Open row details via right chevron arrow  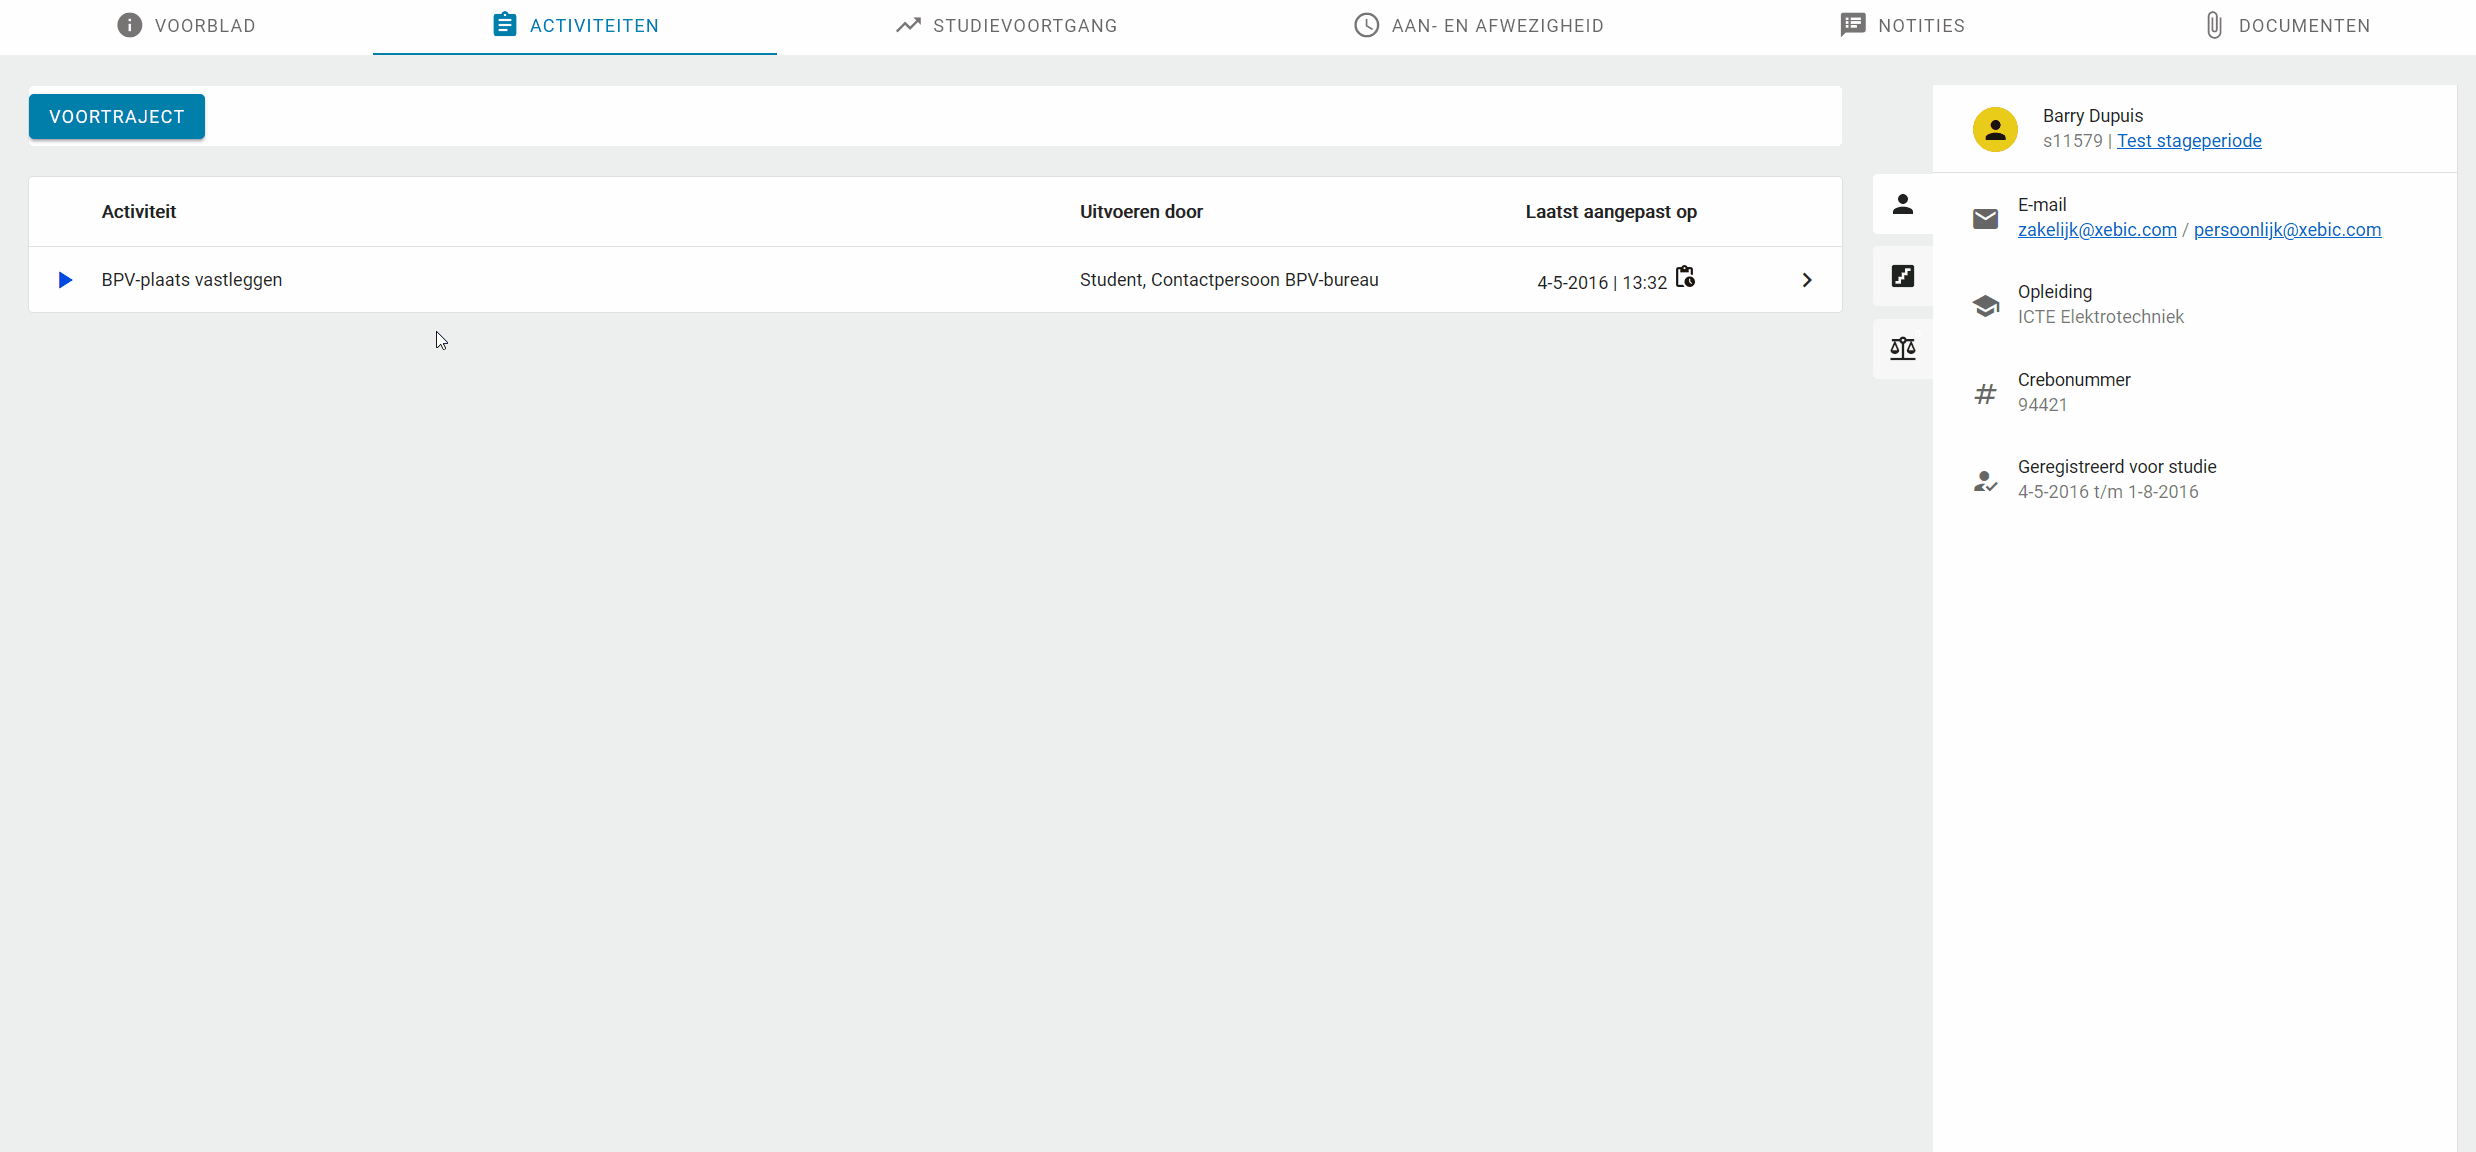click(1806, 280)
